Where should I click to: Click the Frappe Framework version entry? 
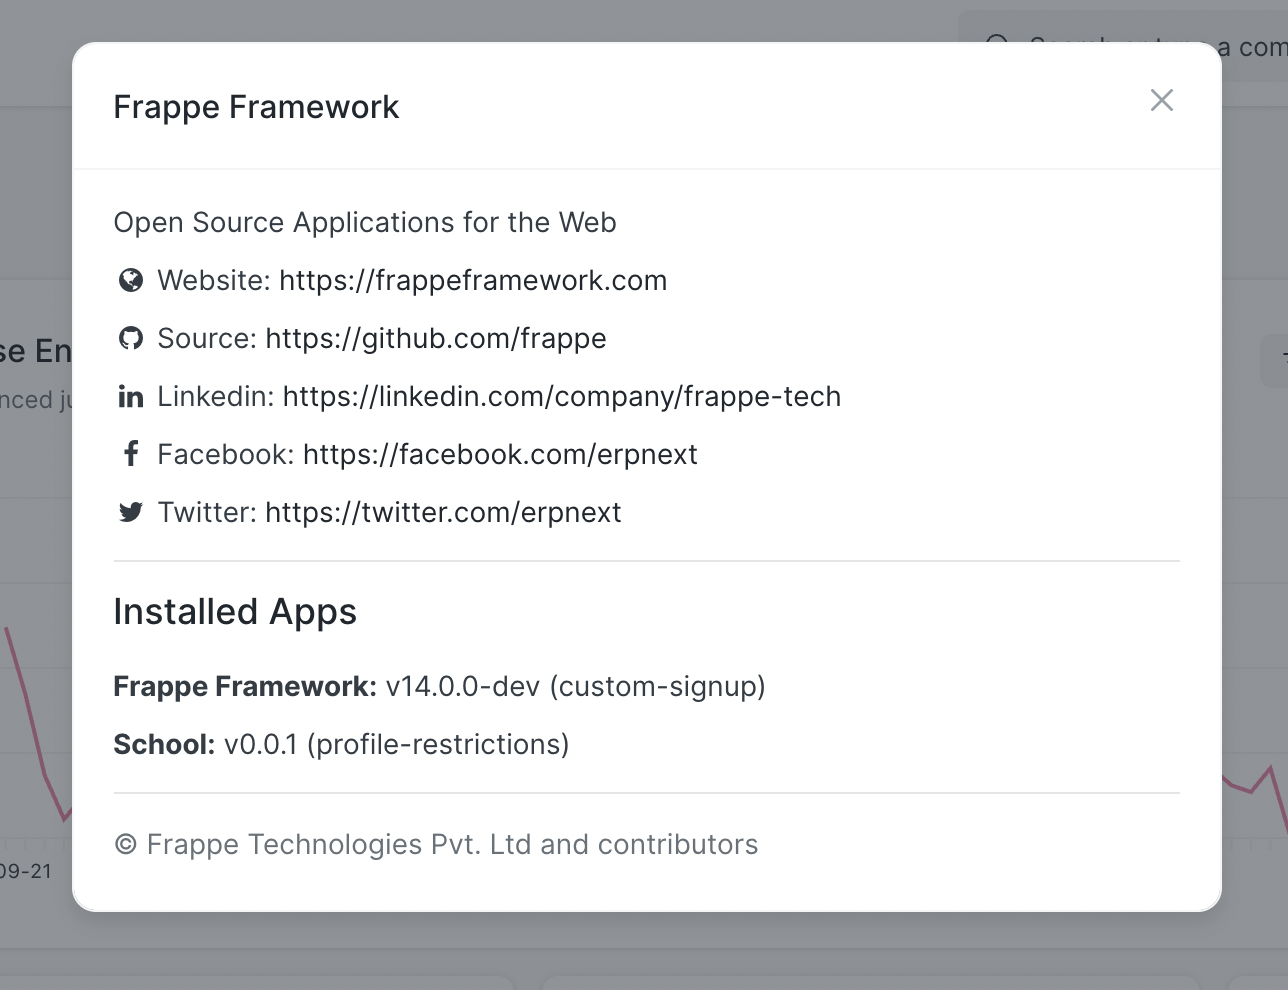440,686
